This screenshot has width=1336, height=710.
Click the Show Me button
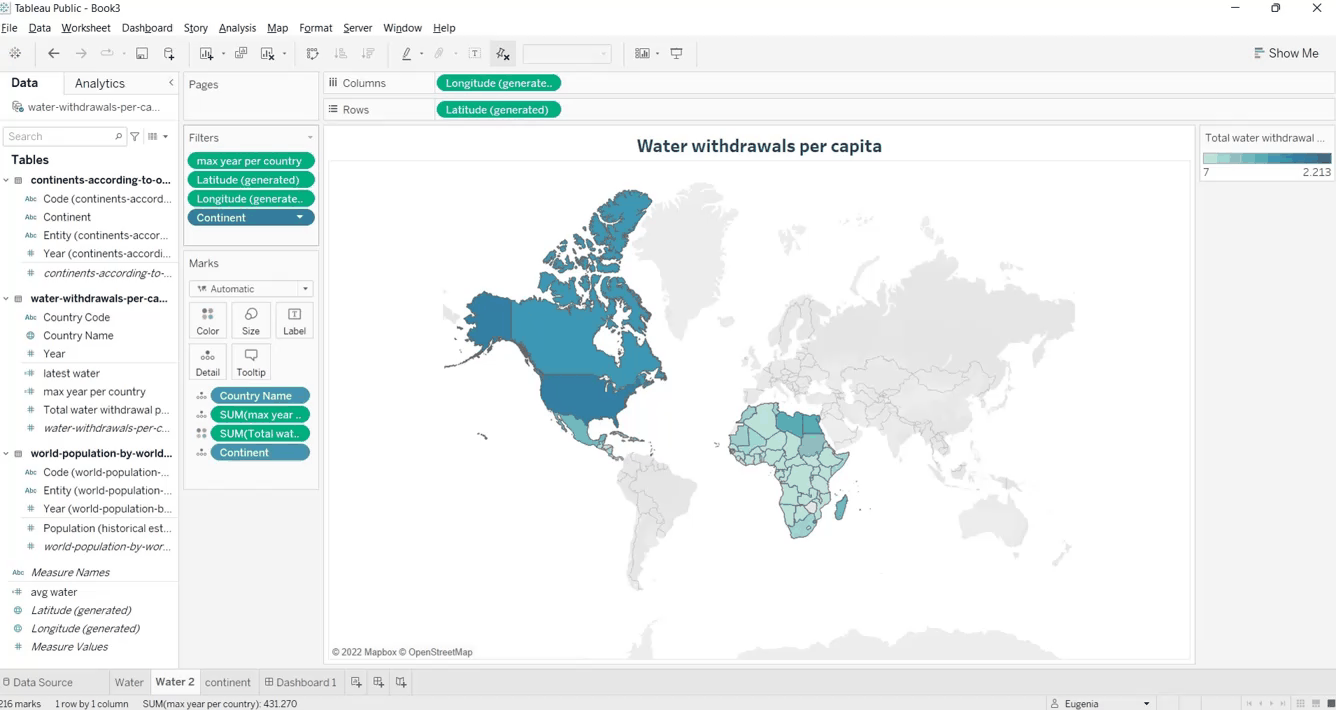click(x=1286, y=54)
